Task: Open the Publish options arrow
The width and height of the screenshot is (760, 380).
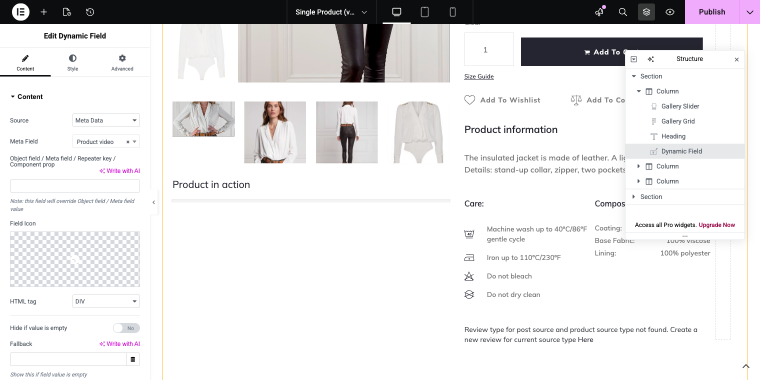Action: click(749, 12)
